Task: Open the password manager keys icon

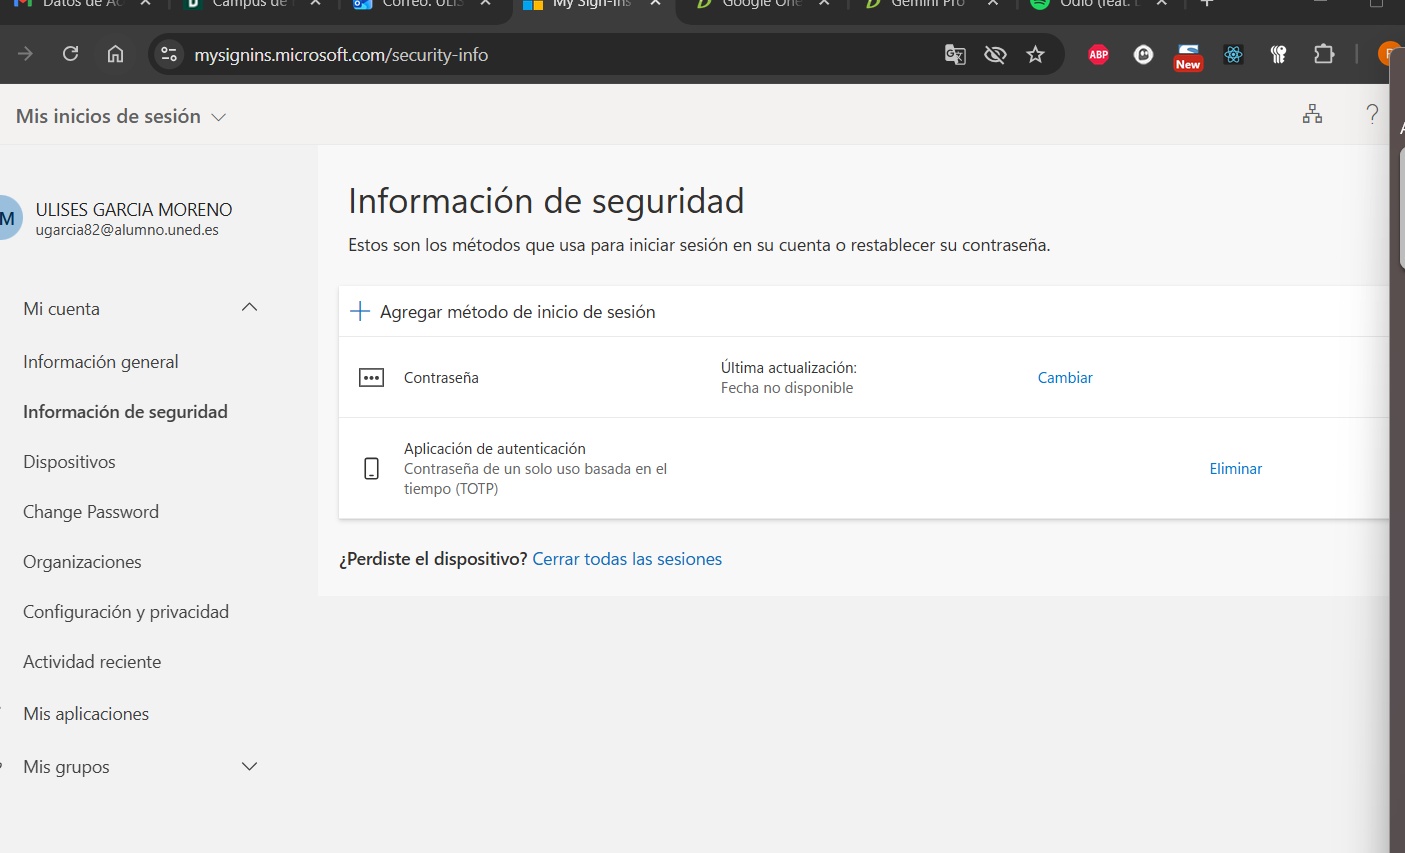Action: coord(1278,55)
